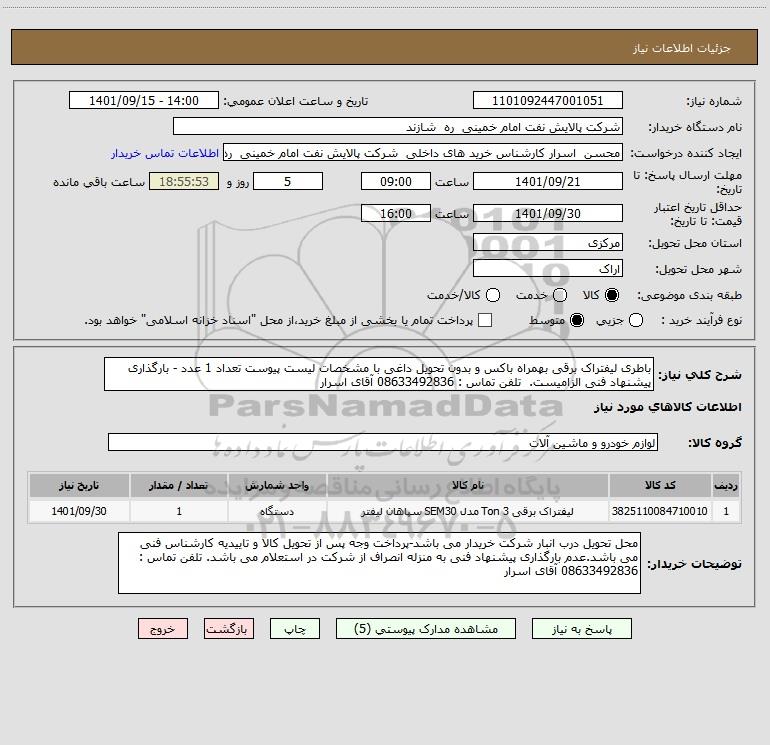Click تاریخ نیاز column header
This screenshot has height=745, width=770.
(79, 486)
